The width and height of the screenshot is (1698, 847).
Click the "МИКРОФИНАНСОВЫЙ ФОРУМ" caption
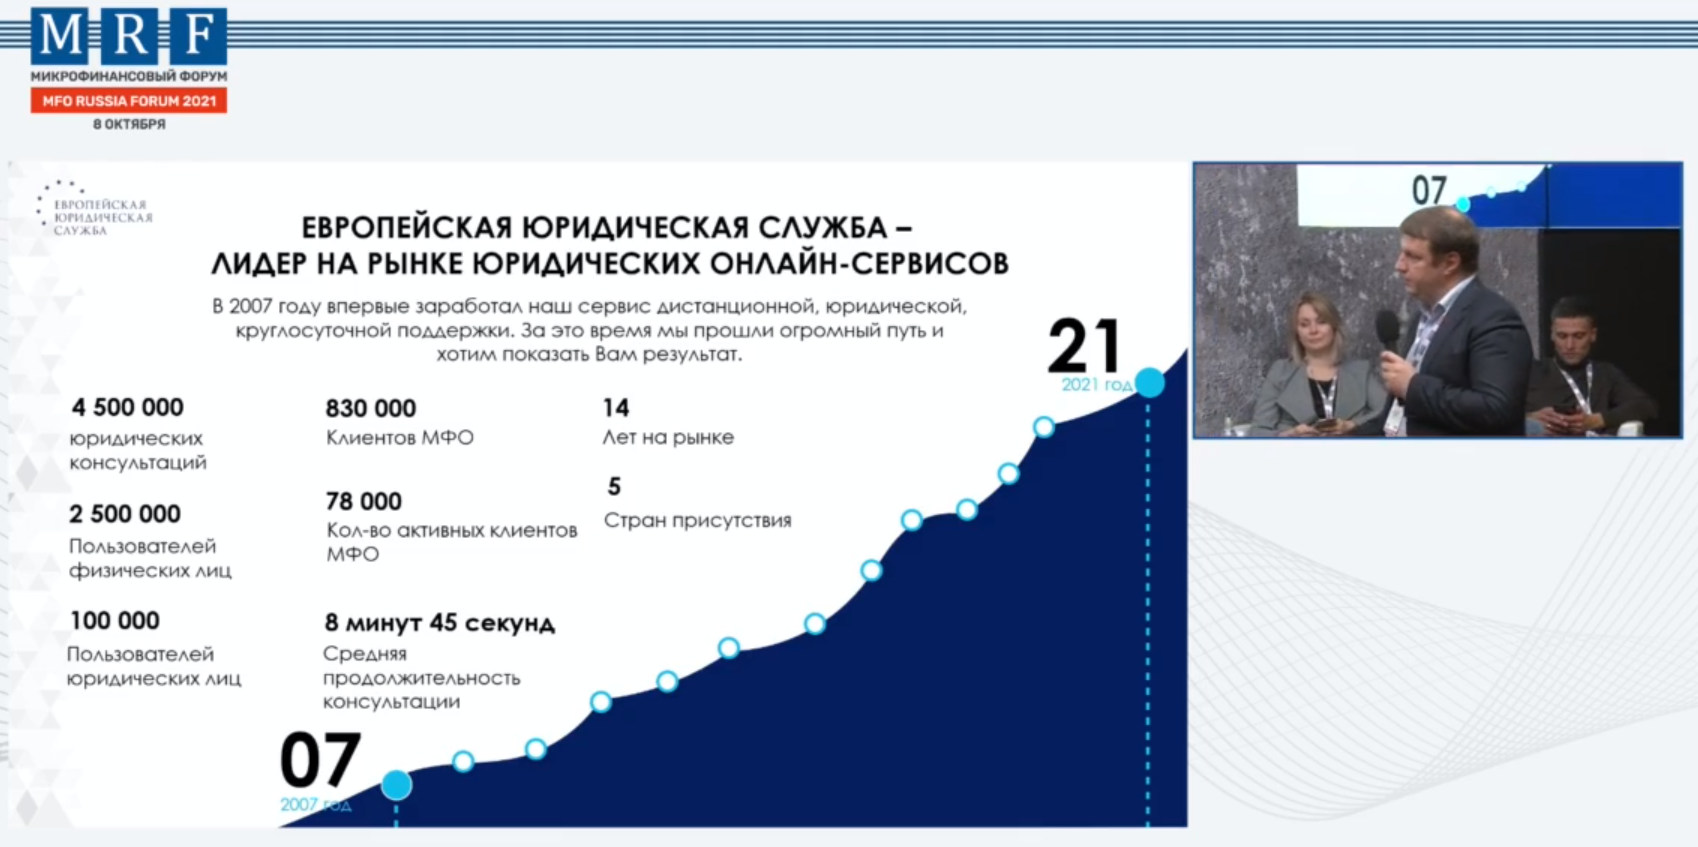tap(129, 76)
